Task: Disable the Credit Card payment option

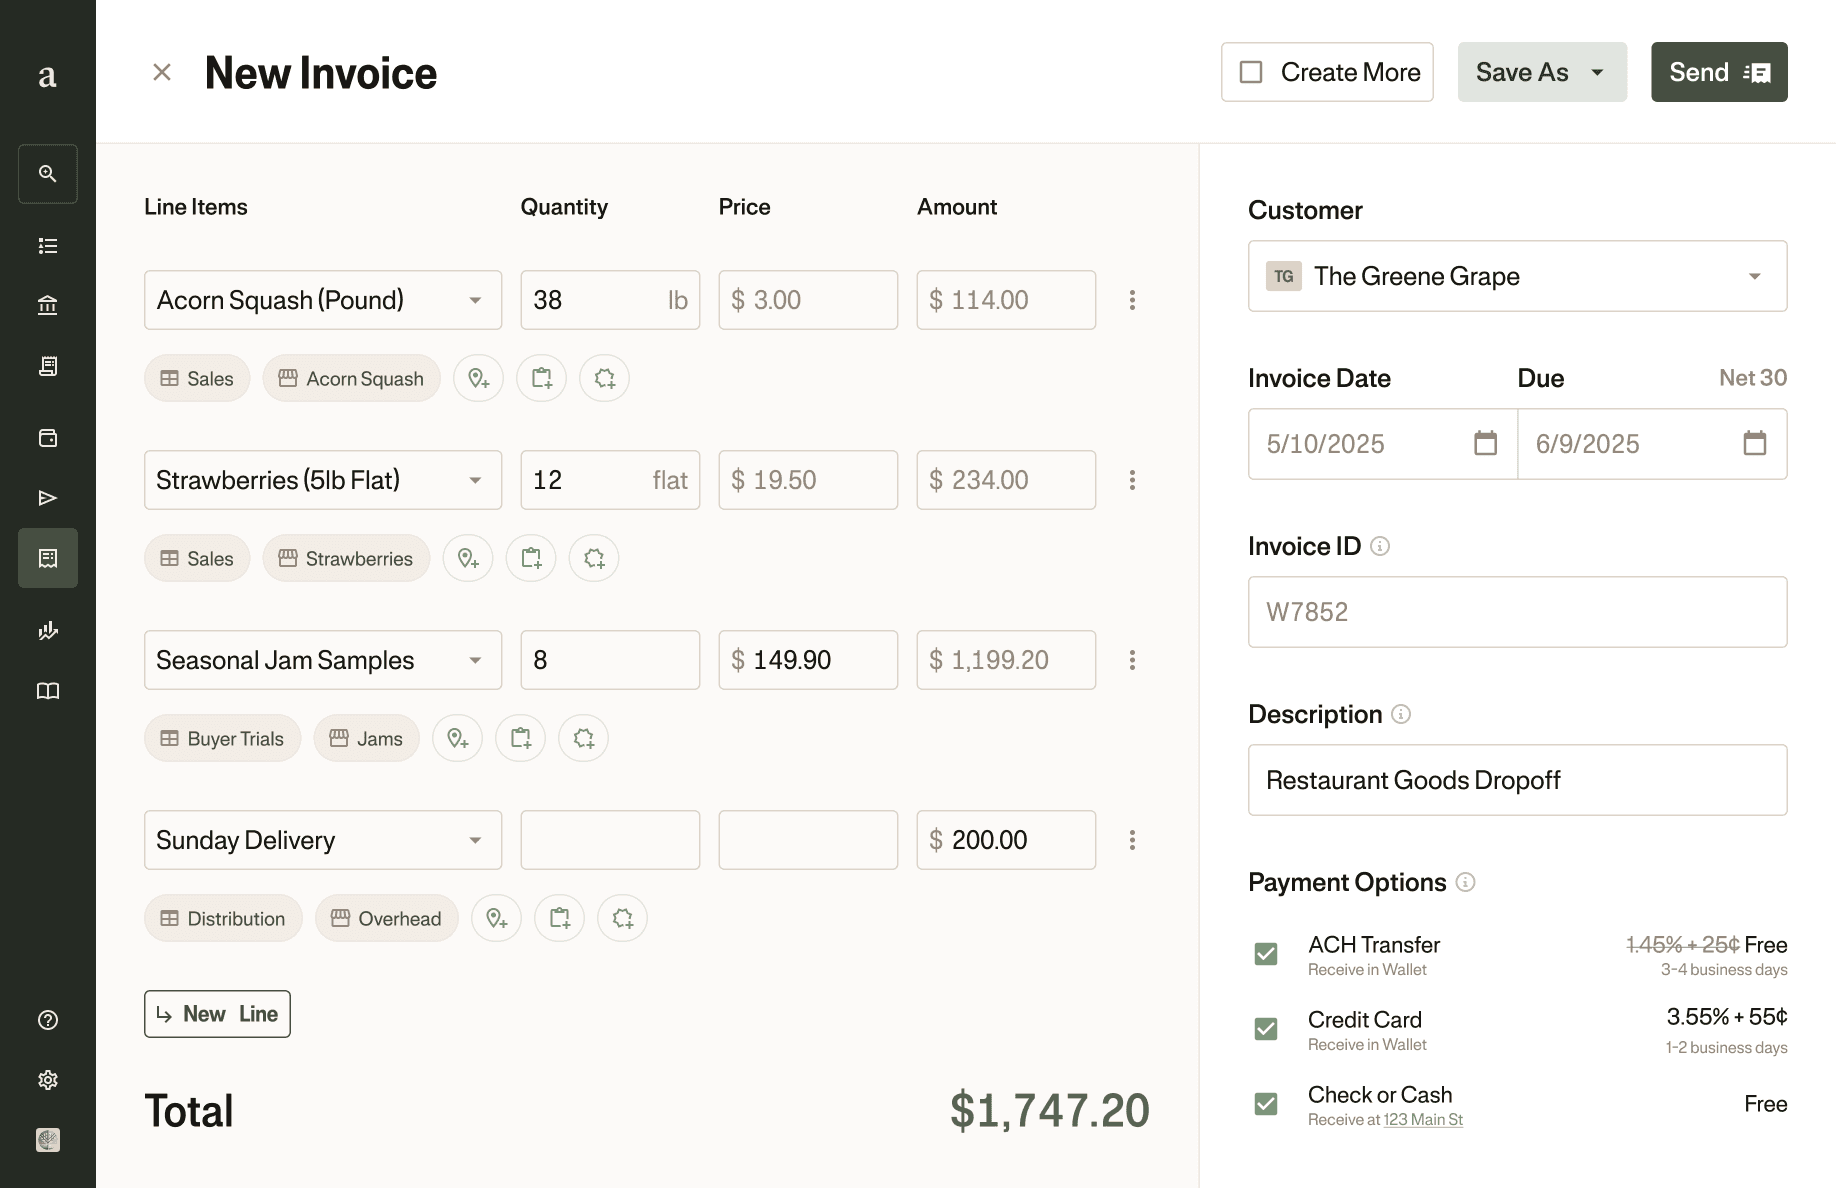Action: (x=1265, y=1029)
